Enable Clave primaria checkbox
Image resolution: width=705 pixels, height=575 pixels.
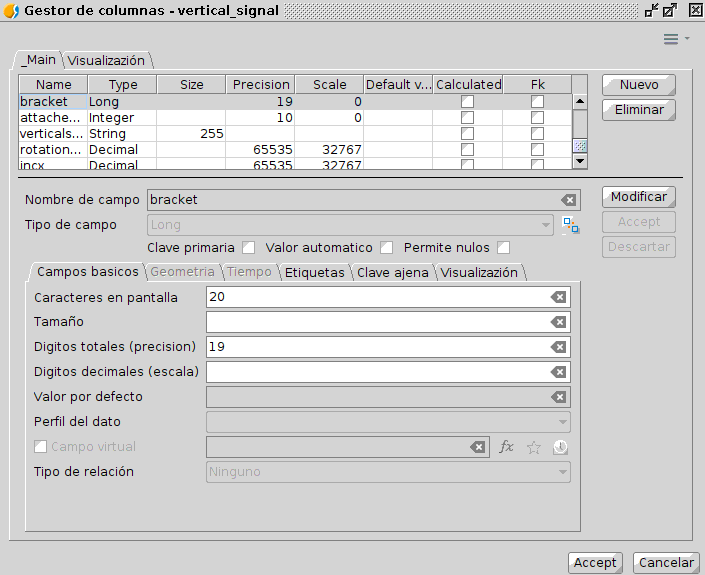click(x=248, y=248)
